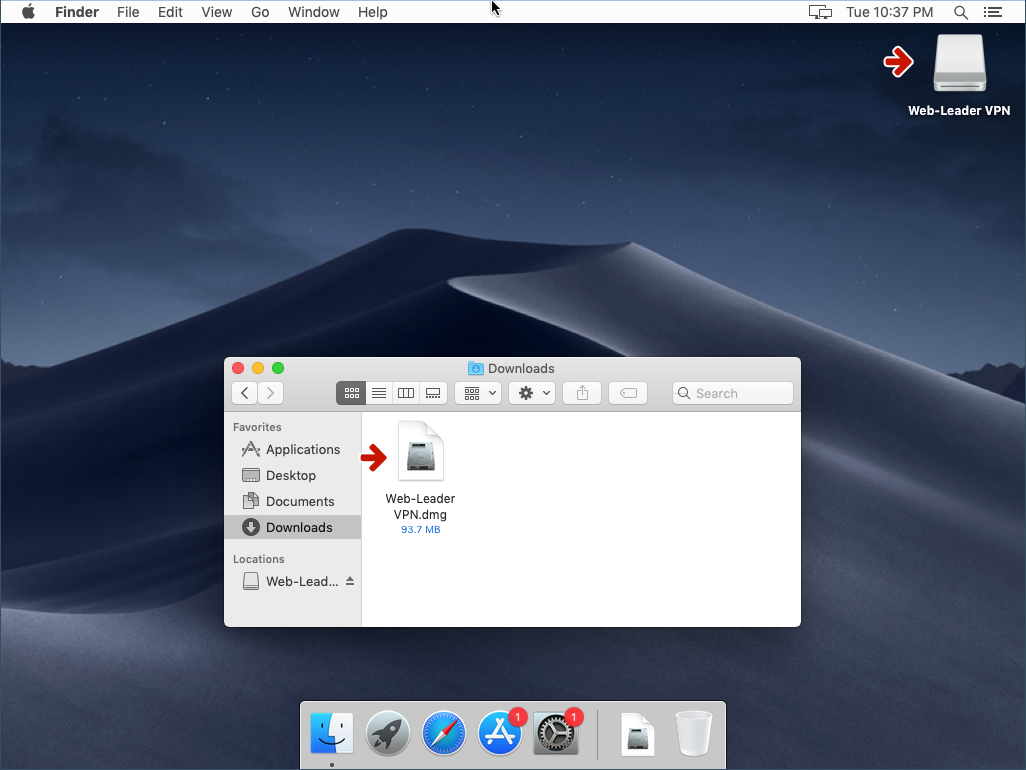Switch to icon view

click(x=351, y=393)
